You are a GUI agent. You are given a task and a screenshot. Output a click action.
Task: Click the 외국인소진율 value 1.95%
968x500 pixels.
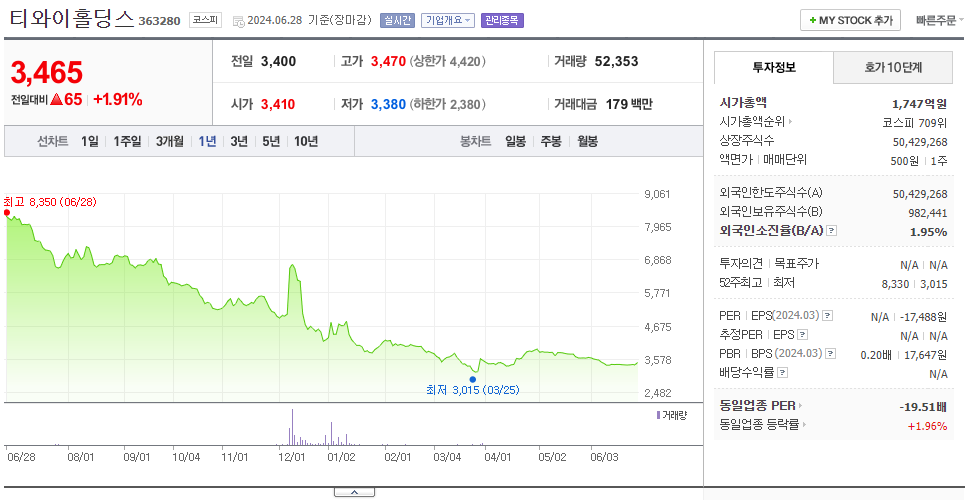point(928,232)
